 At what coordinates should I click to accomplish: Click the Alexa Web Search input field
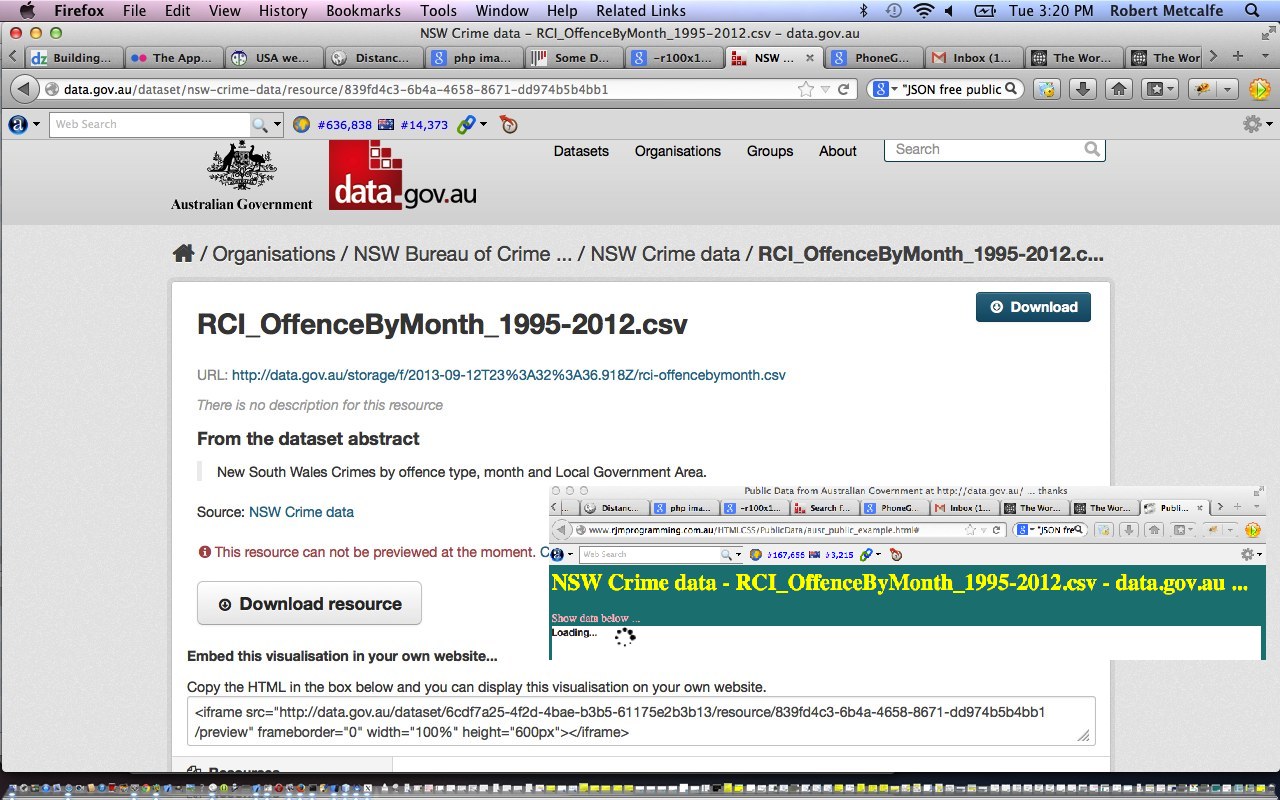pyautogui.click(x=150, y=124)
